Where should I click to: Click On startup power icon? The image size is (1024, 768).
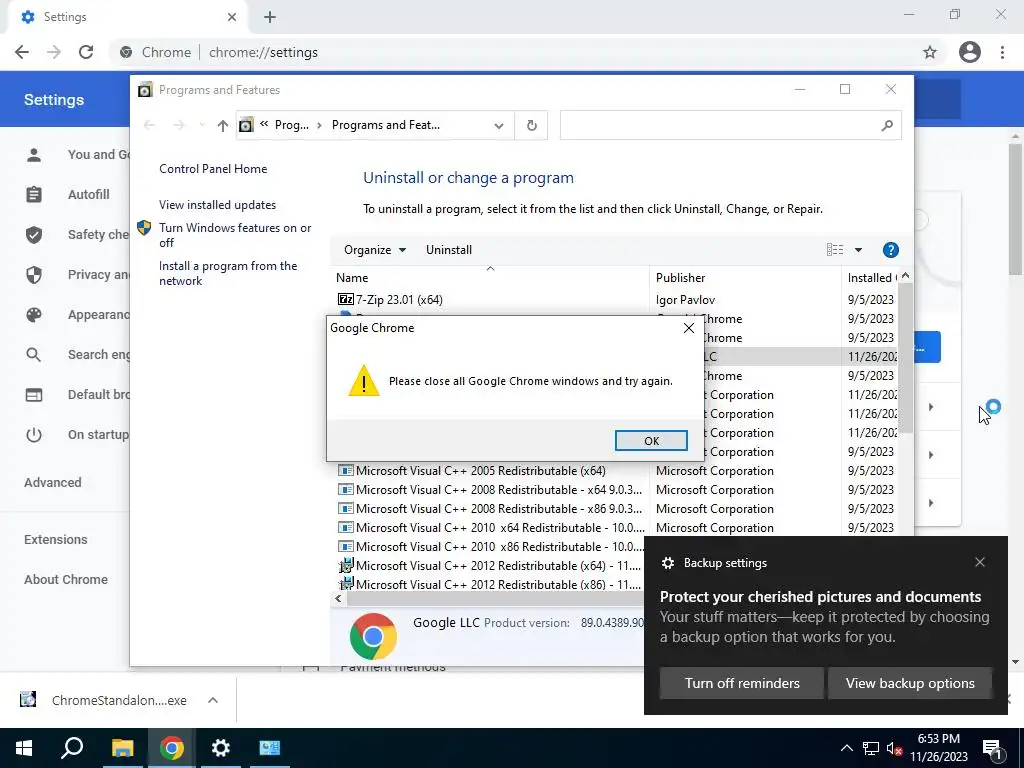(34, 435)
